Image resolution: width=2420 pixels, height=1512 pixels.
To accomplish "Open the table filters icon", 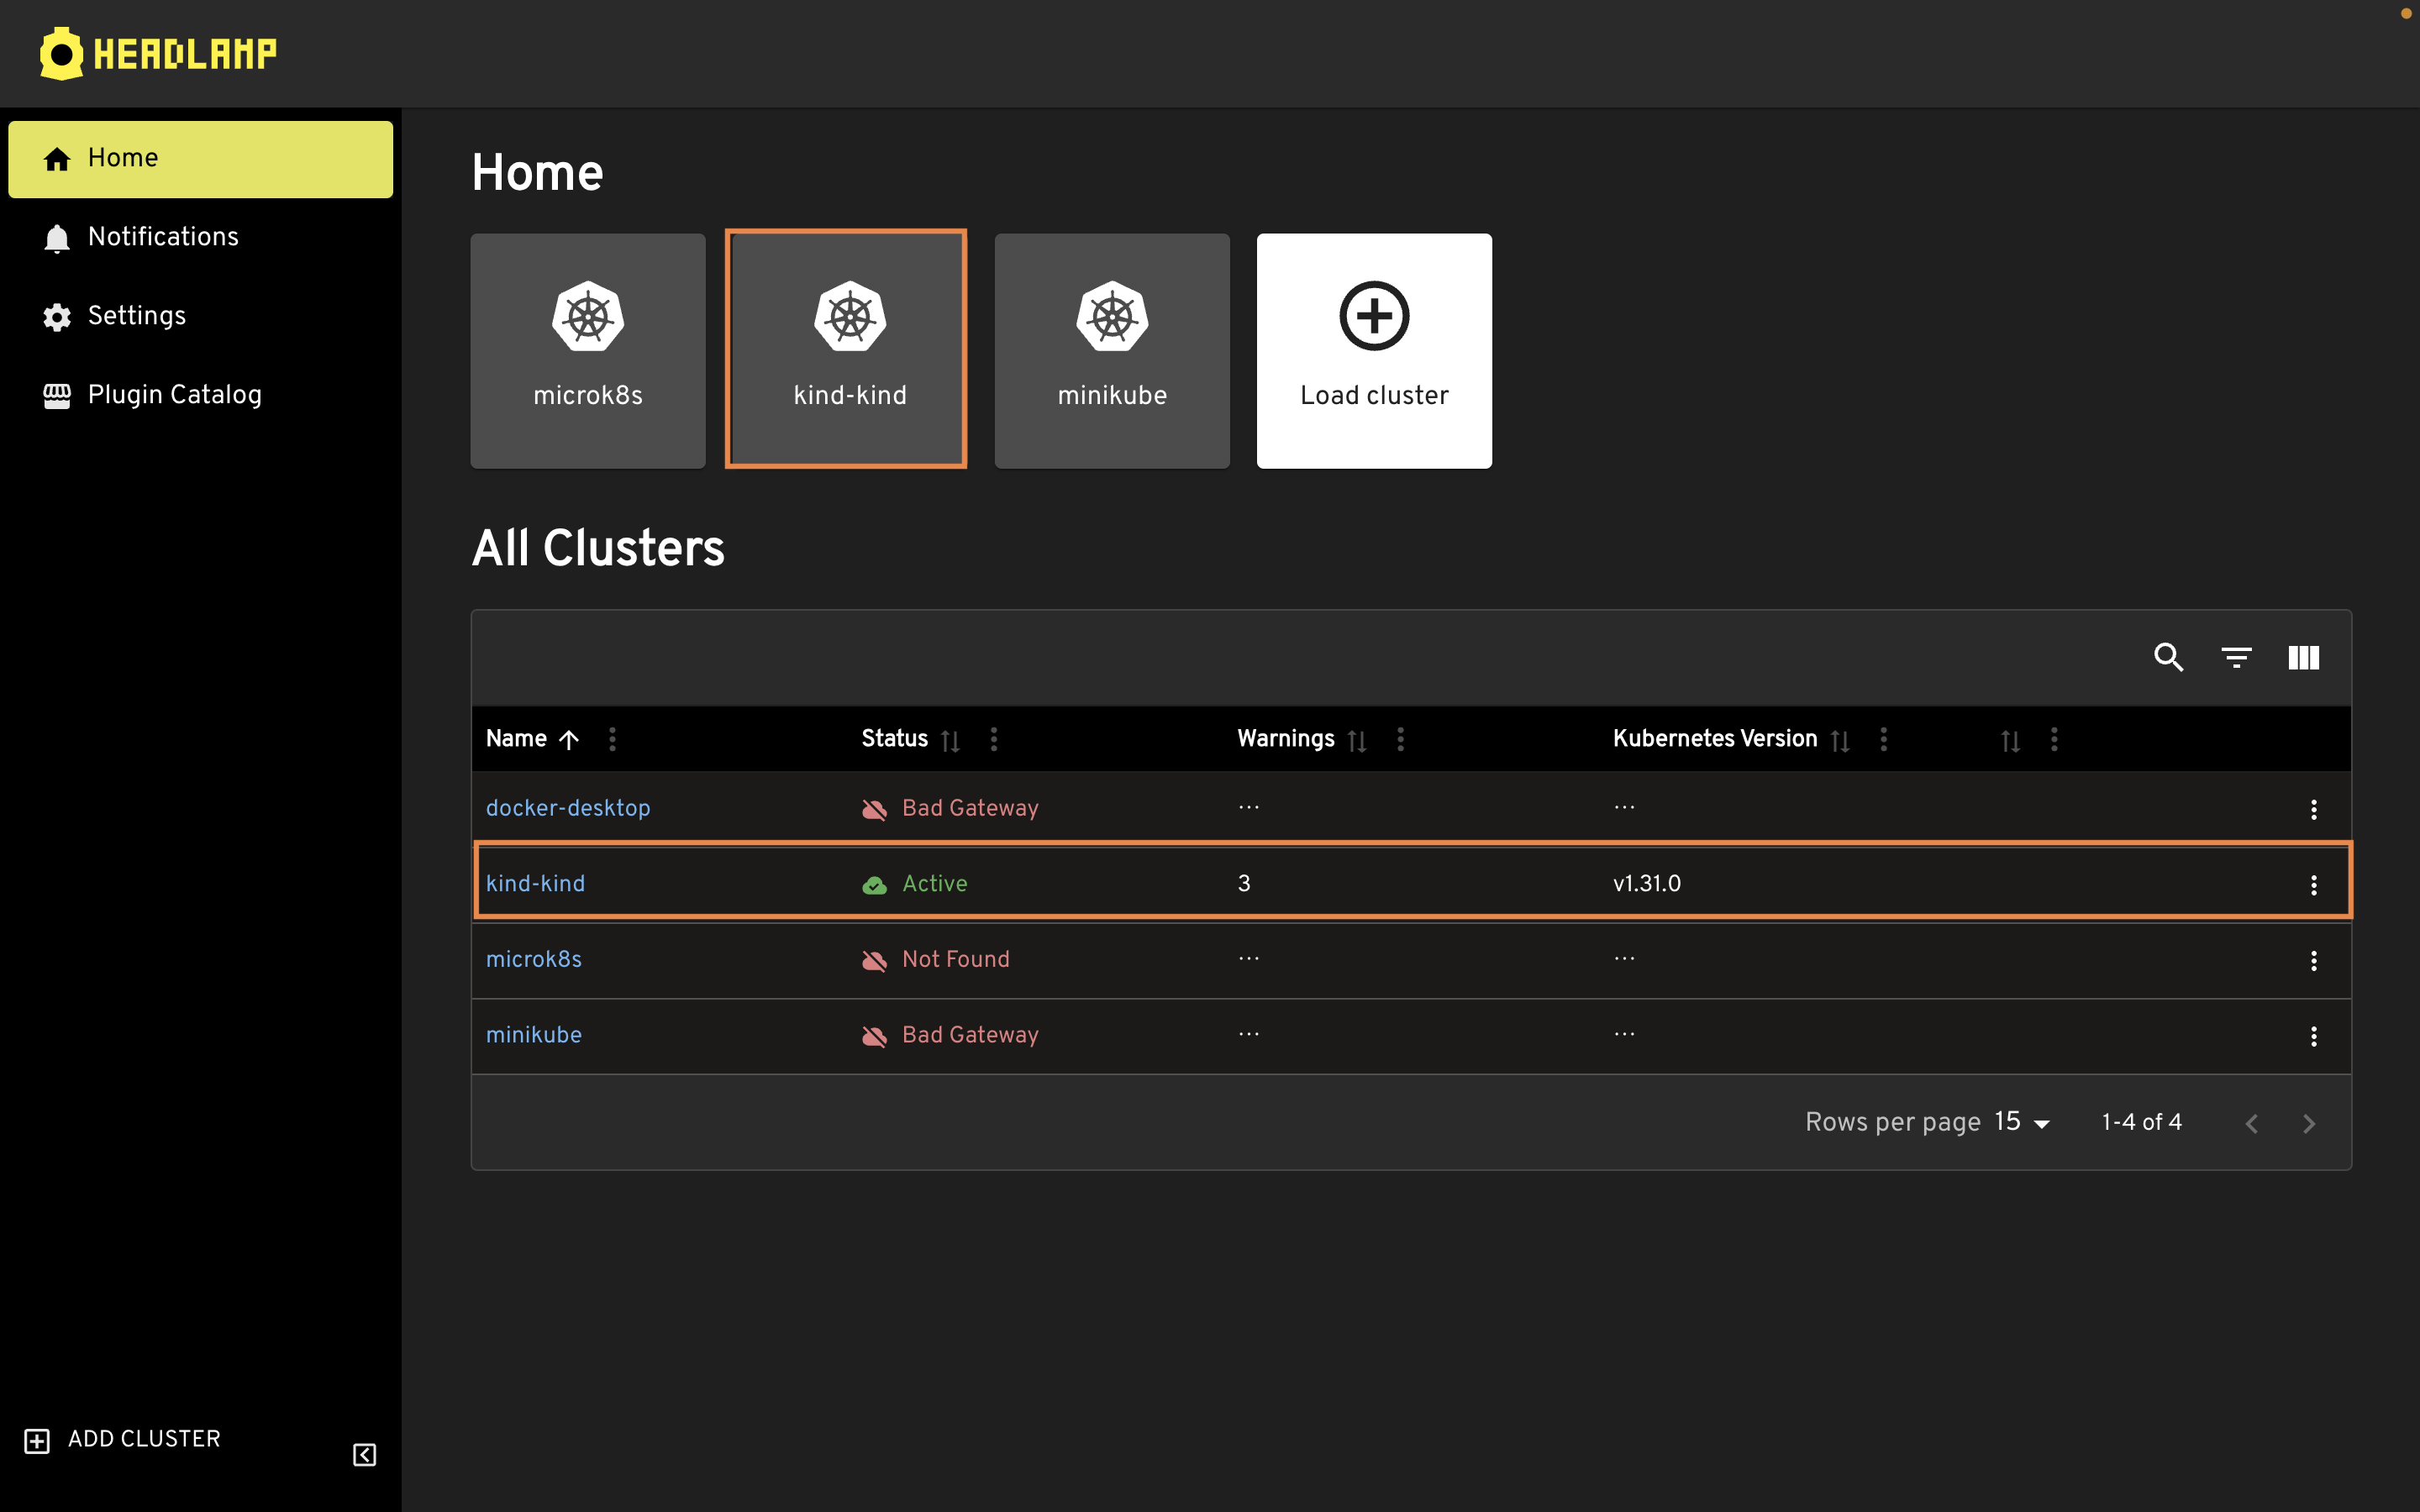I will click(x=2236, y=657).
